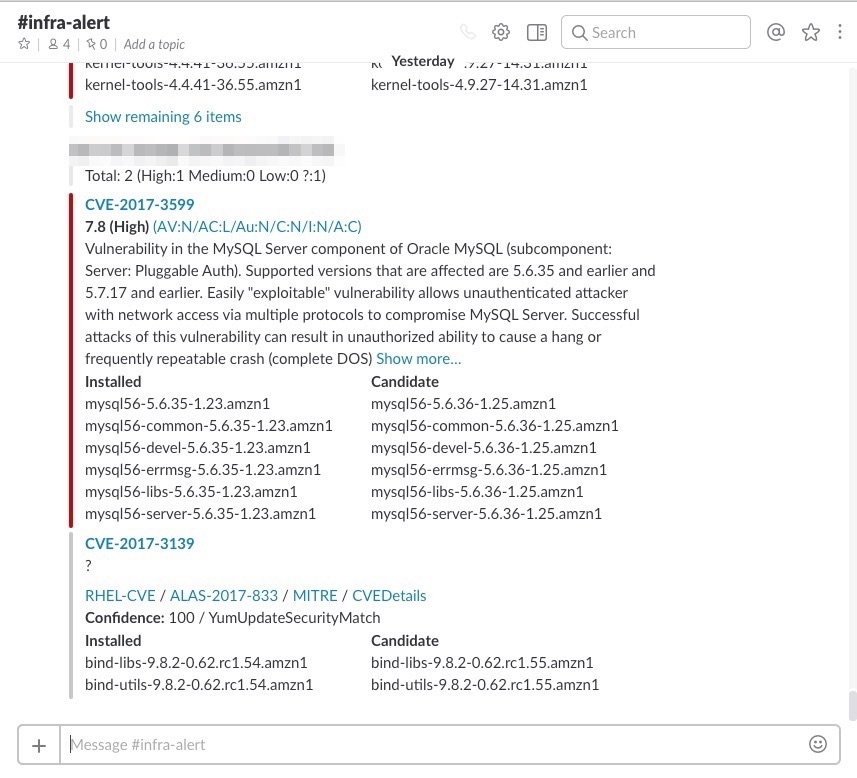Click Add a topic
Screen dimensions: 857x778
tap(154, 44)
